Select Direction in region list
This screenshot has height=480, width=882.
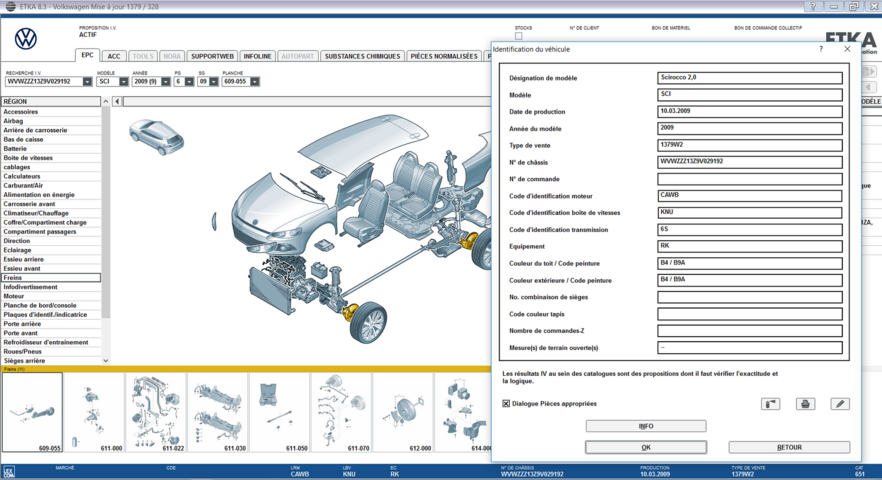(x=51, y=241)
